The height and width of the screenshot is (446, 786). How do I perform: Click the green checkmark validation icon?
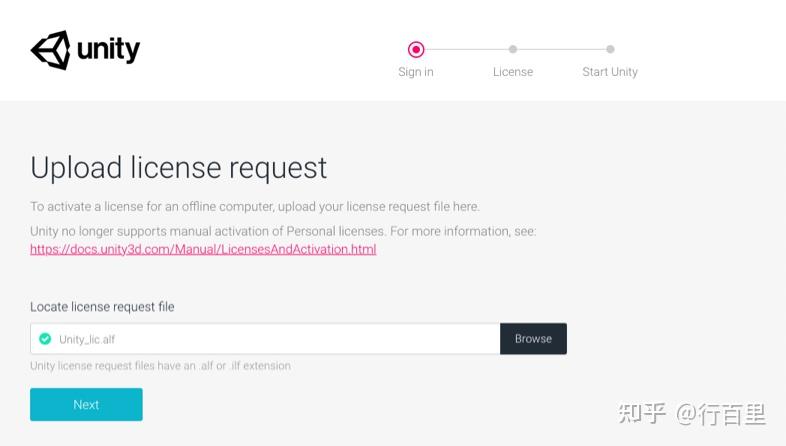point(45,339)
